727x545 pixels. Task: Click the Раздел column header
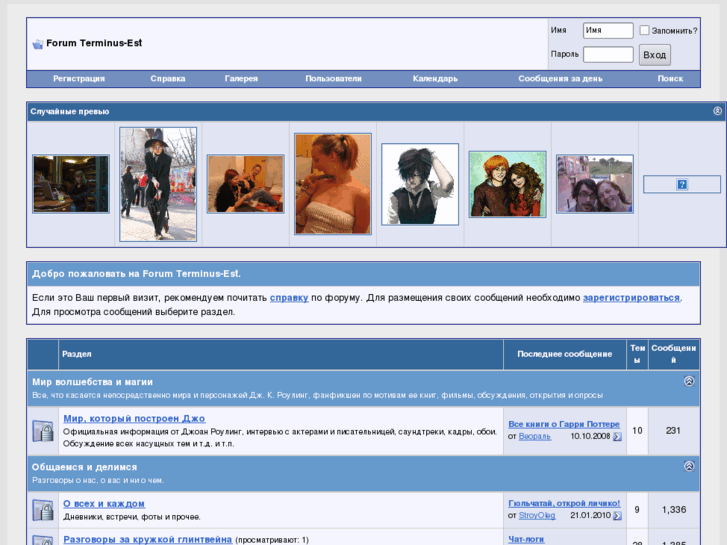coord(77,354)
